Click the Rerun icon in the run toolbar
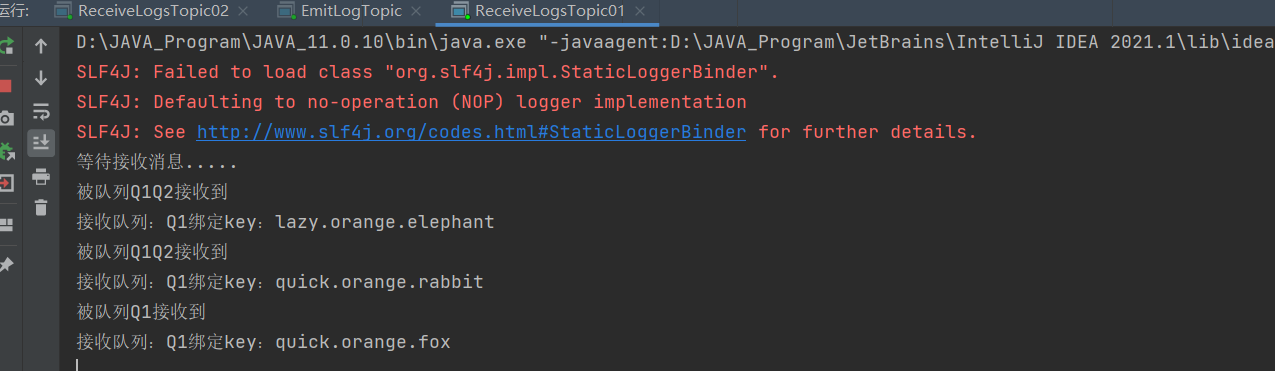The image size is (1275, 371). 5,46
